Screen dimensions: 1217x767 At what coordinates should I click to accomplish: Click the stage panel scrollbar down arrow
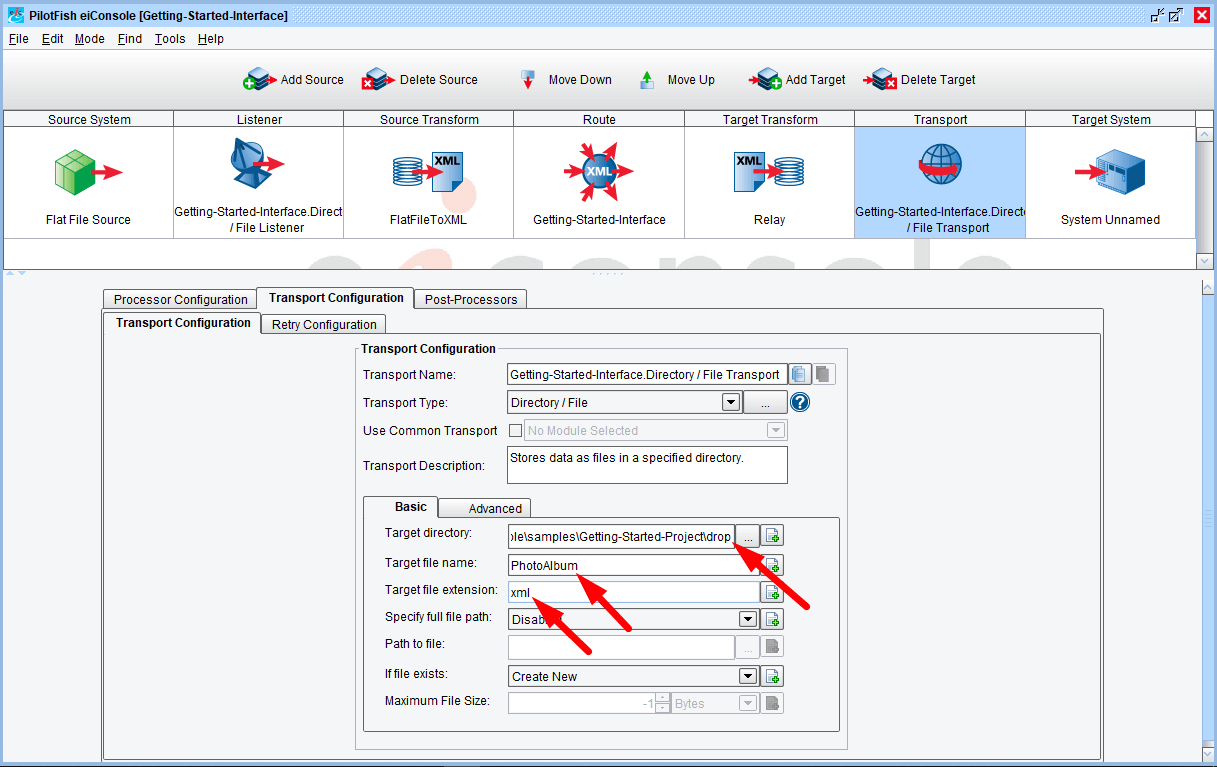point(1204,260)
